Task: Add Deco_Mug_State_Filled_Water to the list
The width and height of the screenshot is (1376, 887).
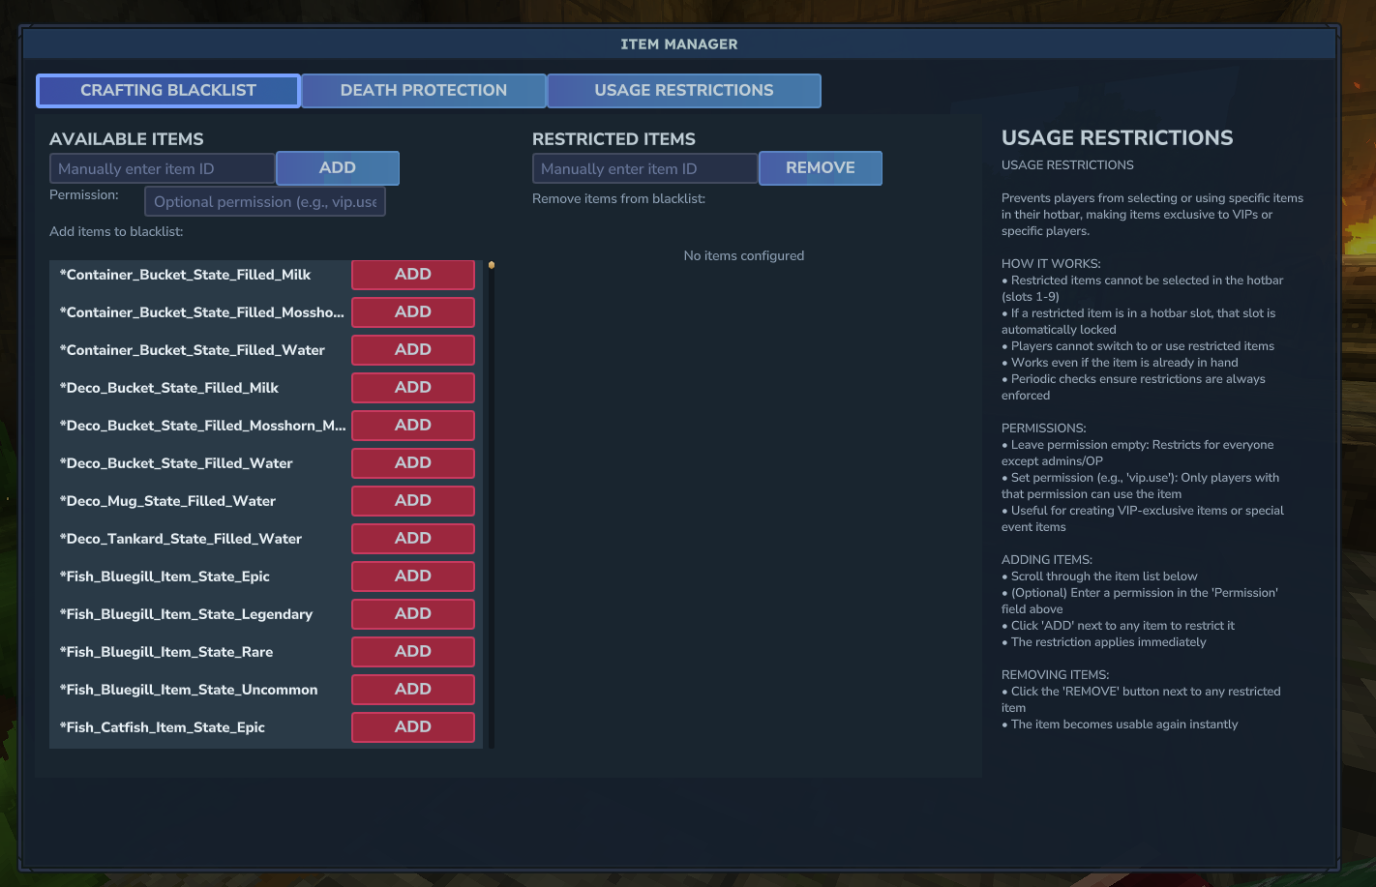Action: (x=413, y=501)
